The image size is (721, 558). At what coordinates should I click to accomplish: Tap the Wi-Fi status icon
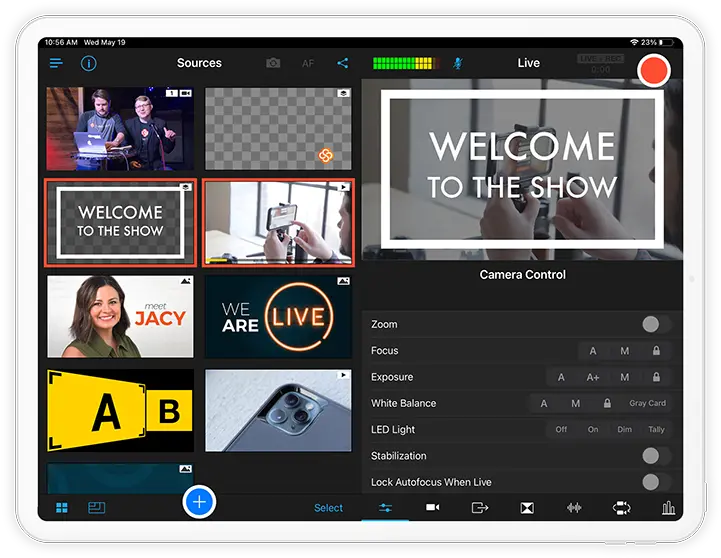pos(634,42)
